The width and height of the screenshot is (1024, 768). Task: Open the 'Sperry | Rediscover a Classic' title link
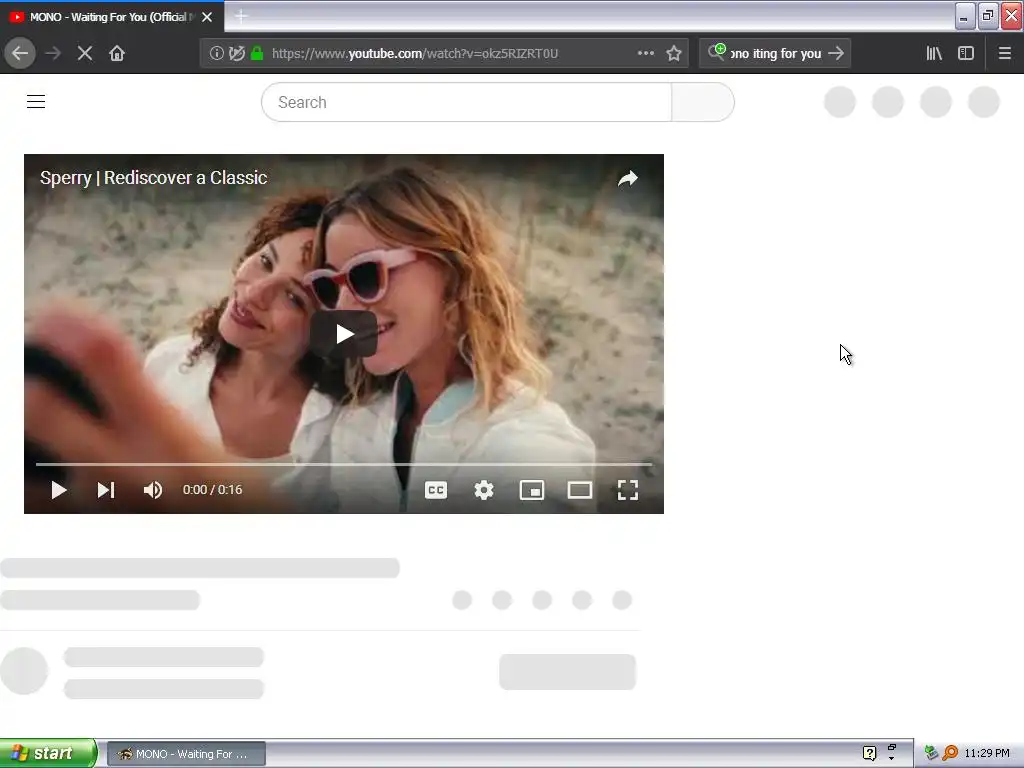pos(153,178)
